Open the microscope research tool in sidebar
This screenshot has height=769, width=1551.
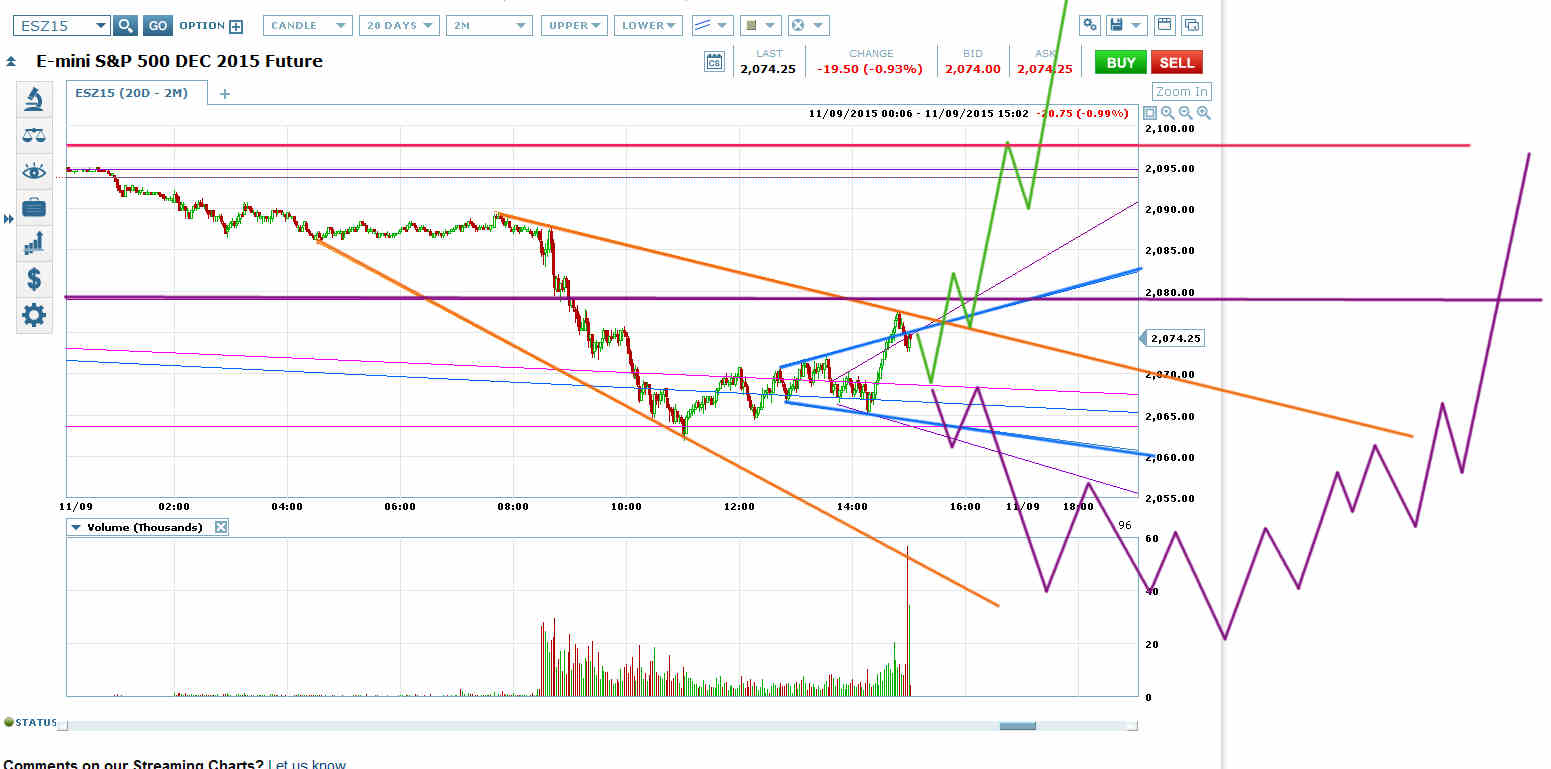pos(34,98)
